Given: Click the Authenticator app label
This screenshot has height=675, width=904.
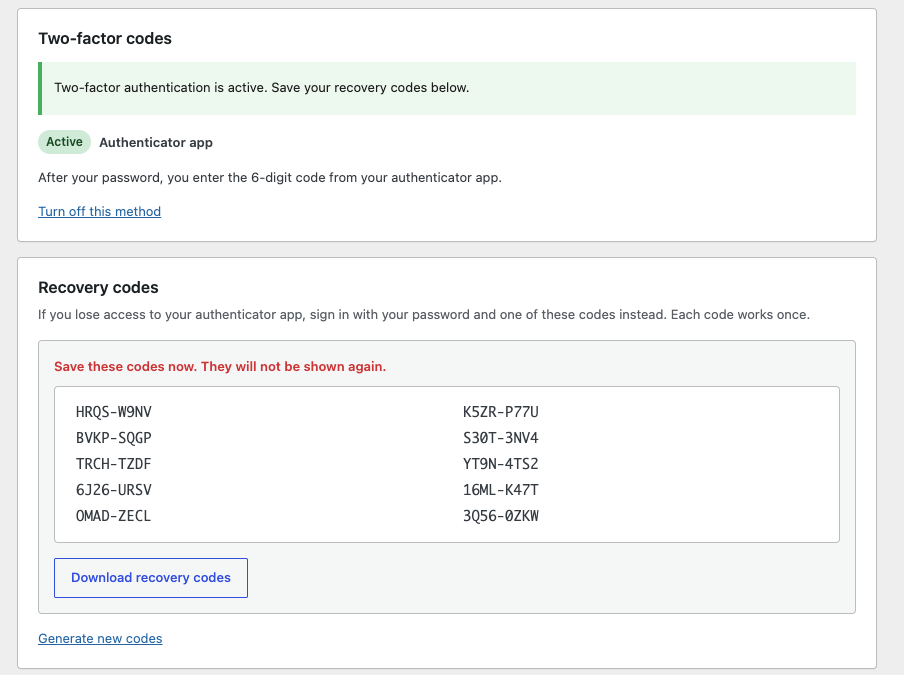Looking at the screenshot, I should click(x=156, y=142).
